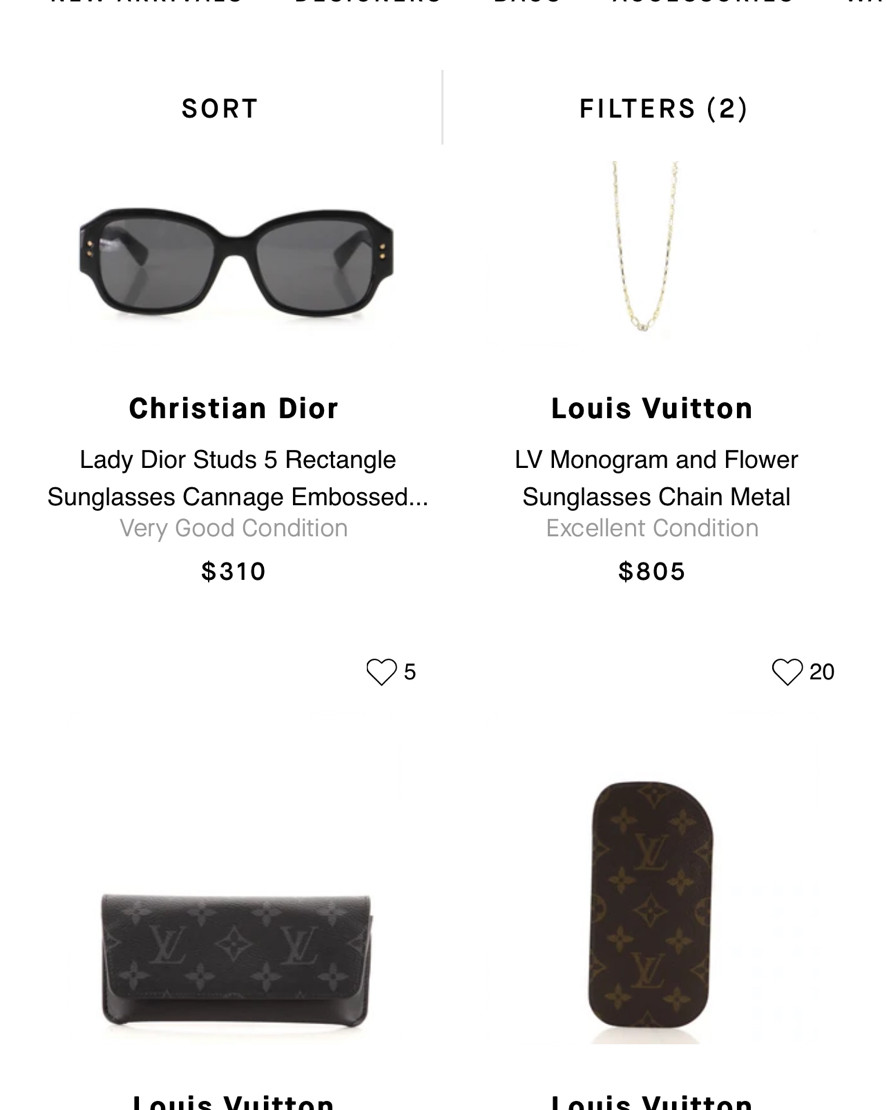
Task: Open Lady Dior Studs 5 Rectangle Sunglasses listing
Action: coord(237,478)
